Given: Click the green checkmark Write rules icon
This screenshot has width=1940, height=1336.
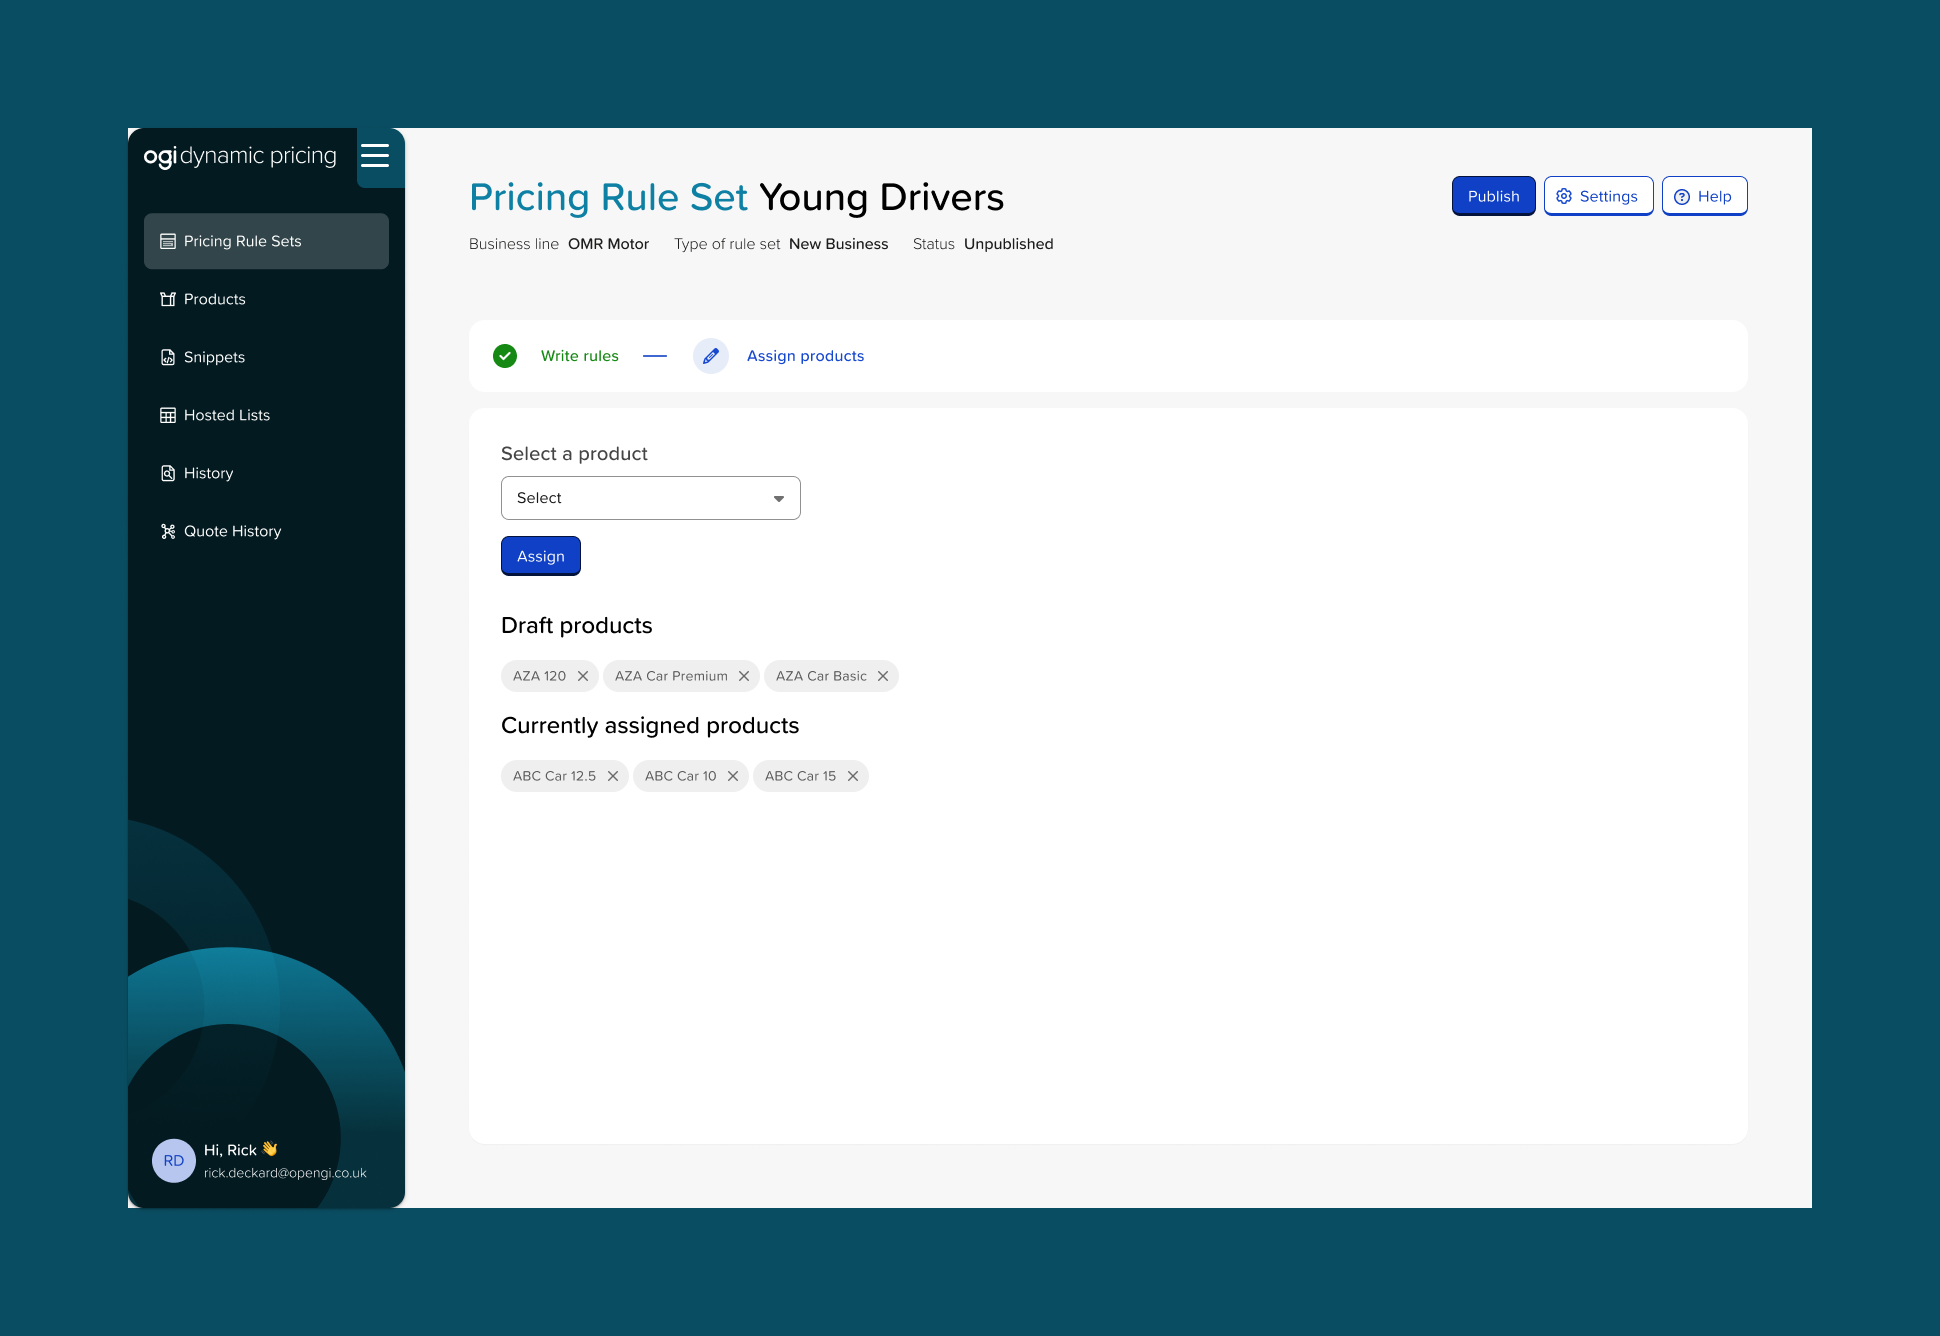Looking at the screenshot, I should [505, 356].
